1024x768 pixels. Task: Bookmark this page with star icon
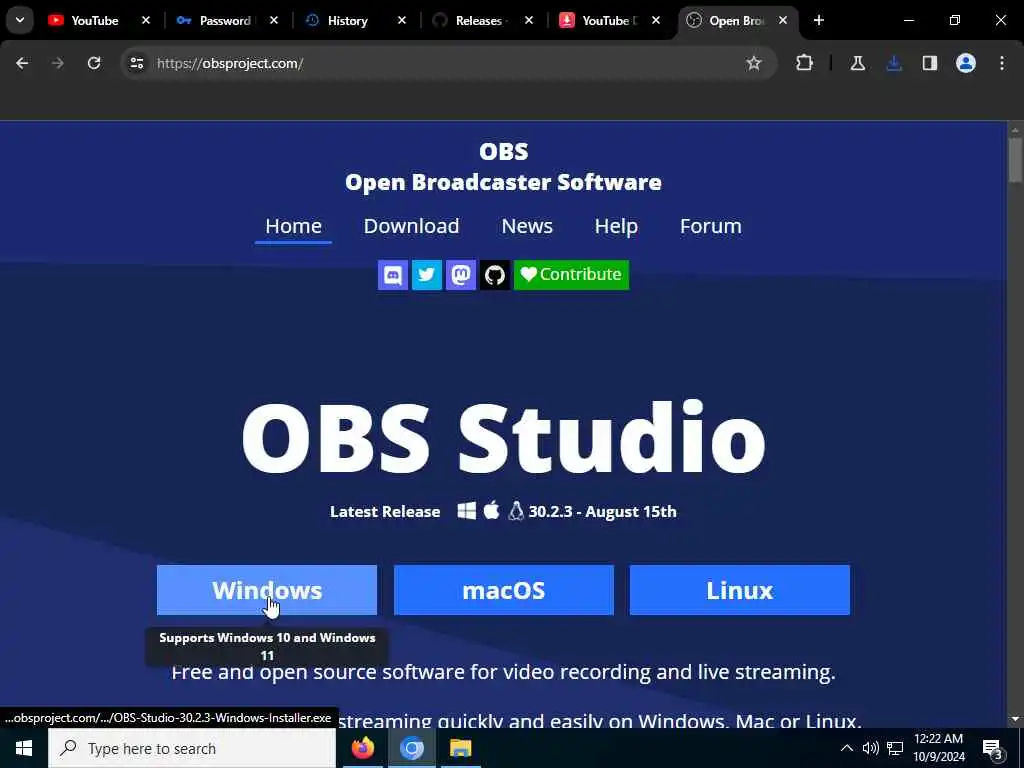coord(754,63)
